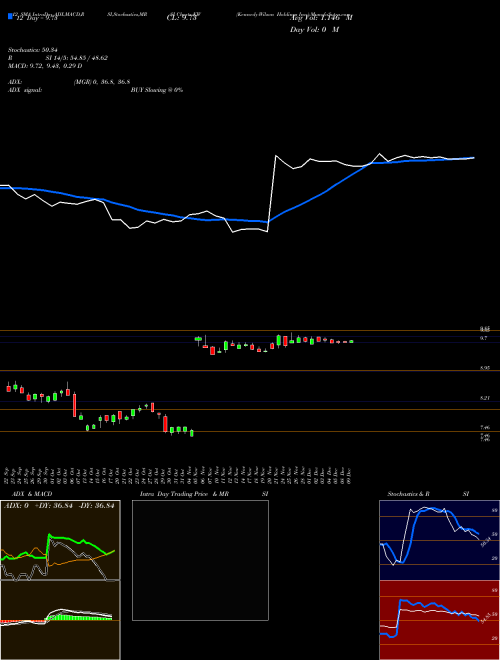Viewport: 500px width, 660px height.
Task: Click the 8.95 price axis label
Action: coord(485,368)
